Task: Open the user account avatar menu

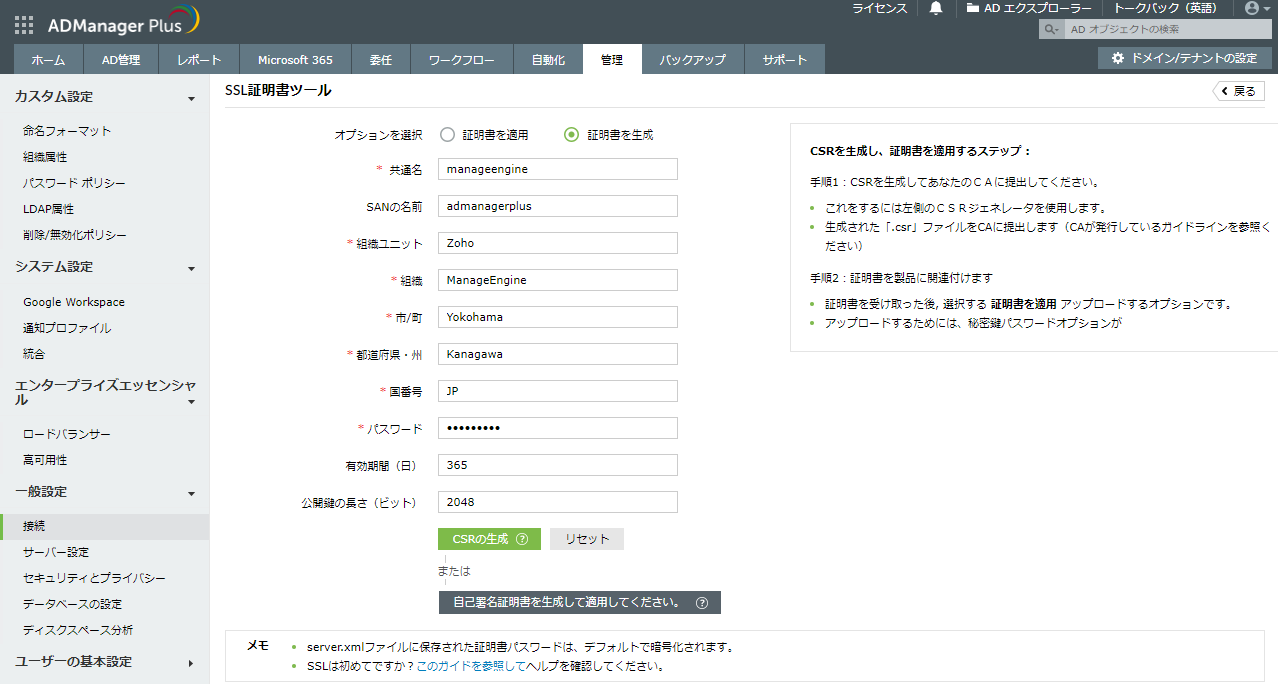Action: coord(1251,8)
